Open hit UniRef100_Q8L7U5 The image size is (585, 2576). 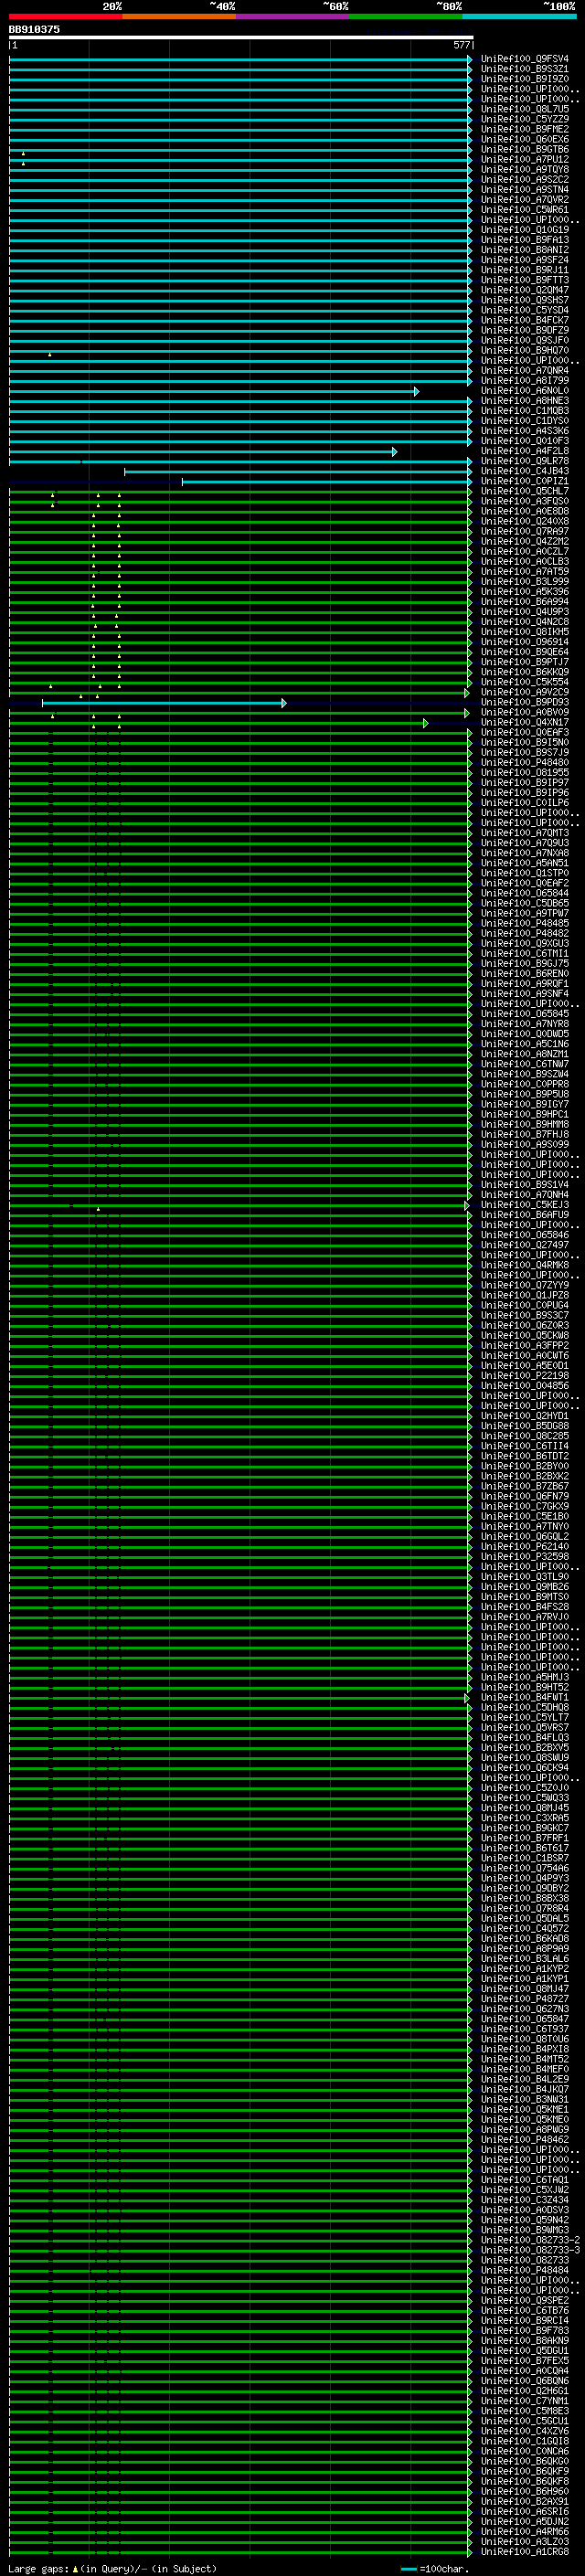point(525,109)
